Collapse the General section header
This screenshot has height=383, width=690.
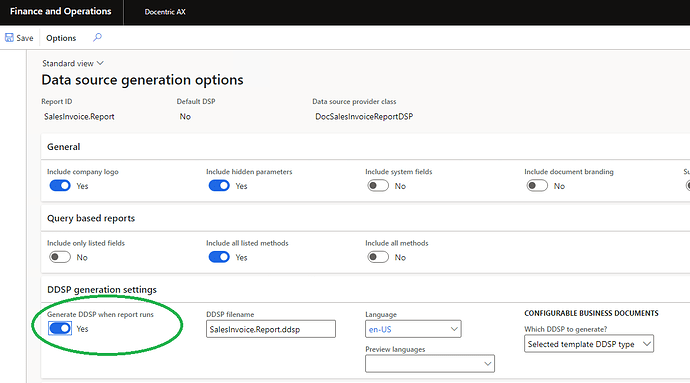pyautogui.click(x=63, y=147)
